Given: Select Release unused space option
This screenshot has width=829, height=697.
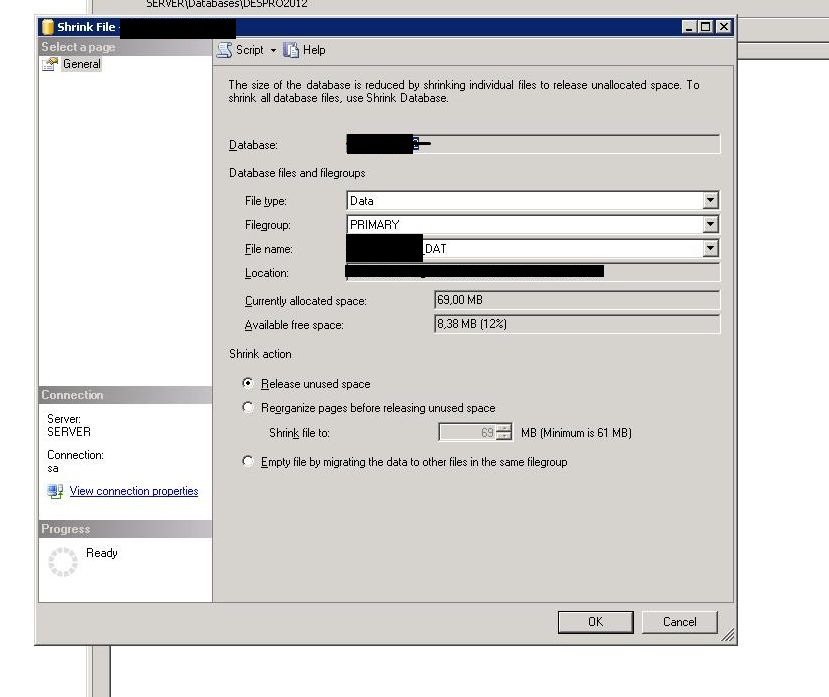Looking at the screenshot, I should (x=247, y=383).
